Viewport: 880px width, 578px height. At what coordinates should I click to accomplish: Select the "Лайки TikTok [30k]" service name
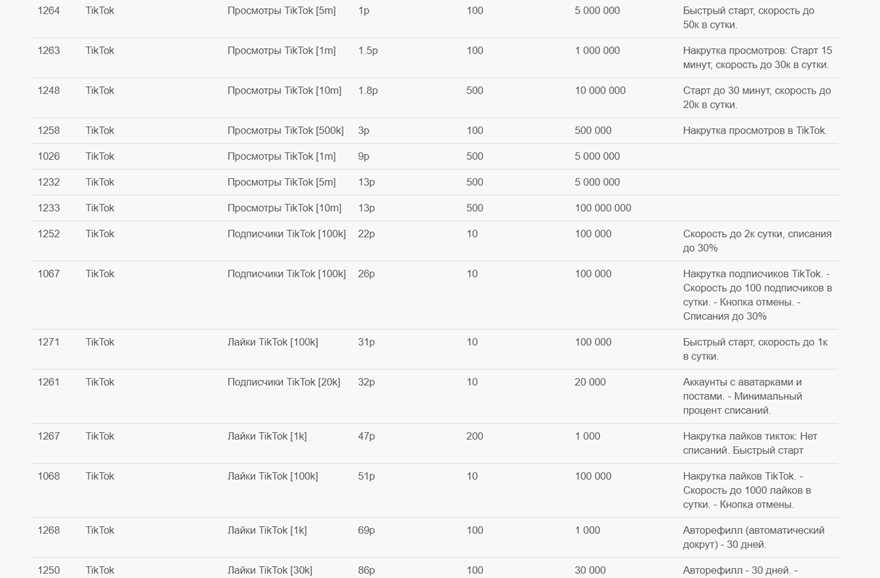(269, 571)
